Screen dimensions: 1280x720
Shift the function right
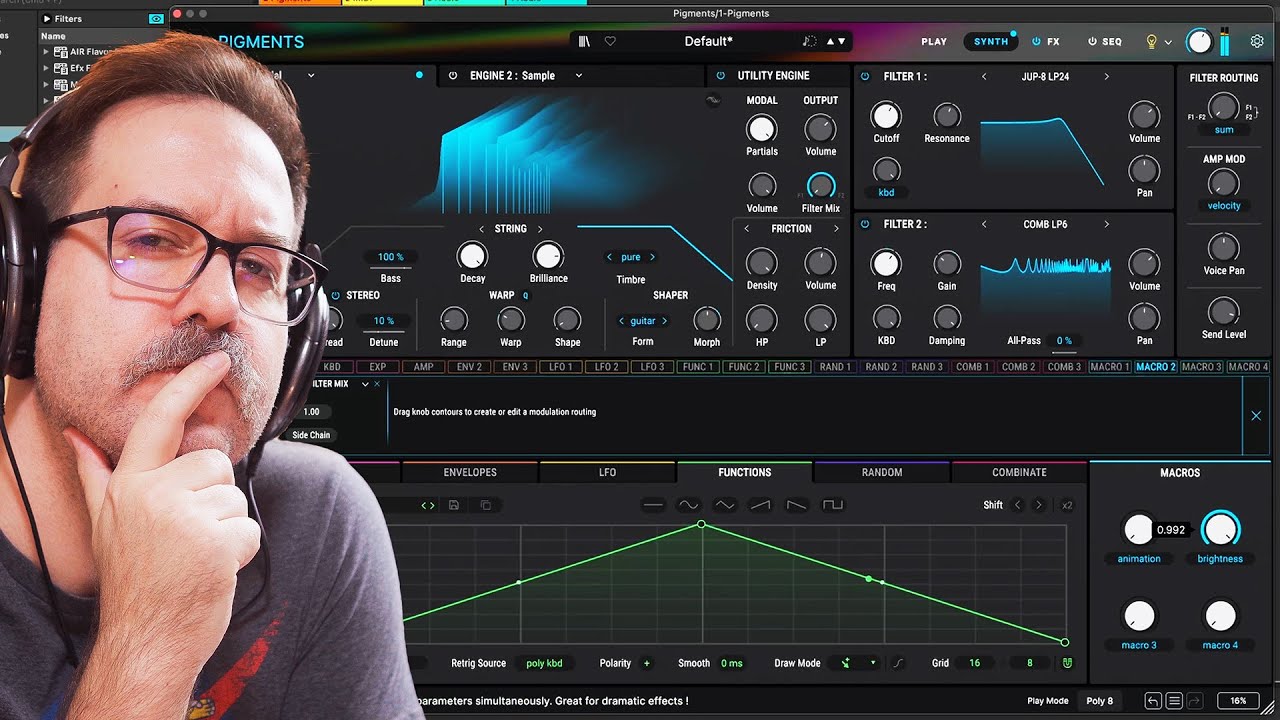click(1039, 505)
